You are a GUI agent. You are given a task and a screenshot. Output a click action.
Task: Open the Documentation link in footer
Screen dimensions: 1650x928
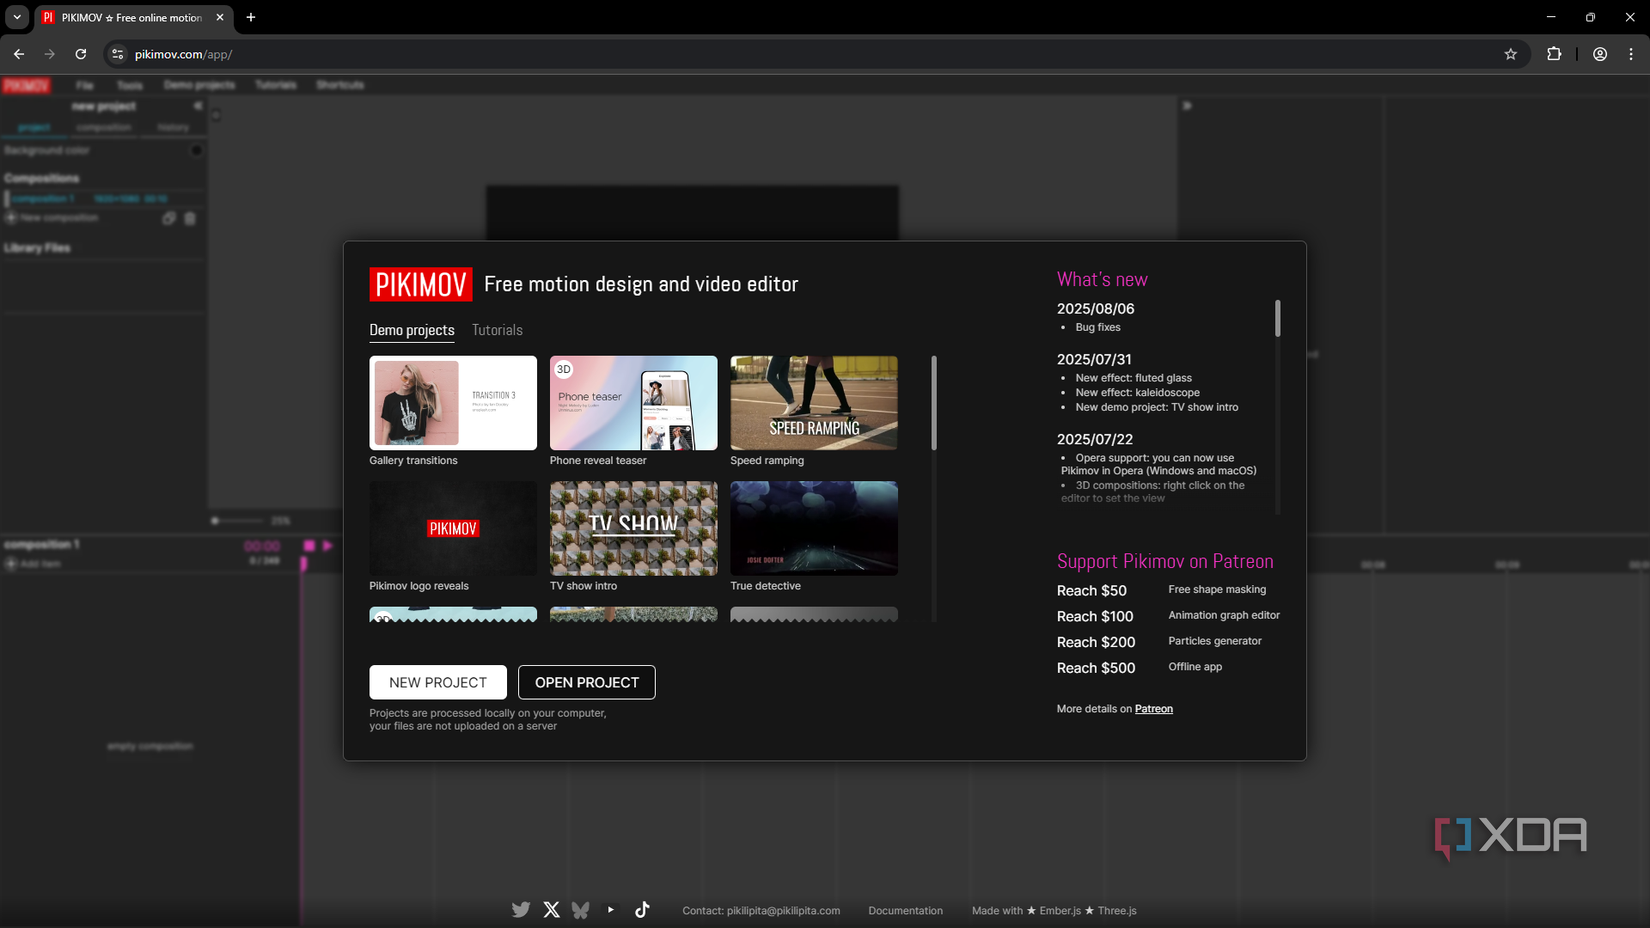tap(905, 911)
